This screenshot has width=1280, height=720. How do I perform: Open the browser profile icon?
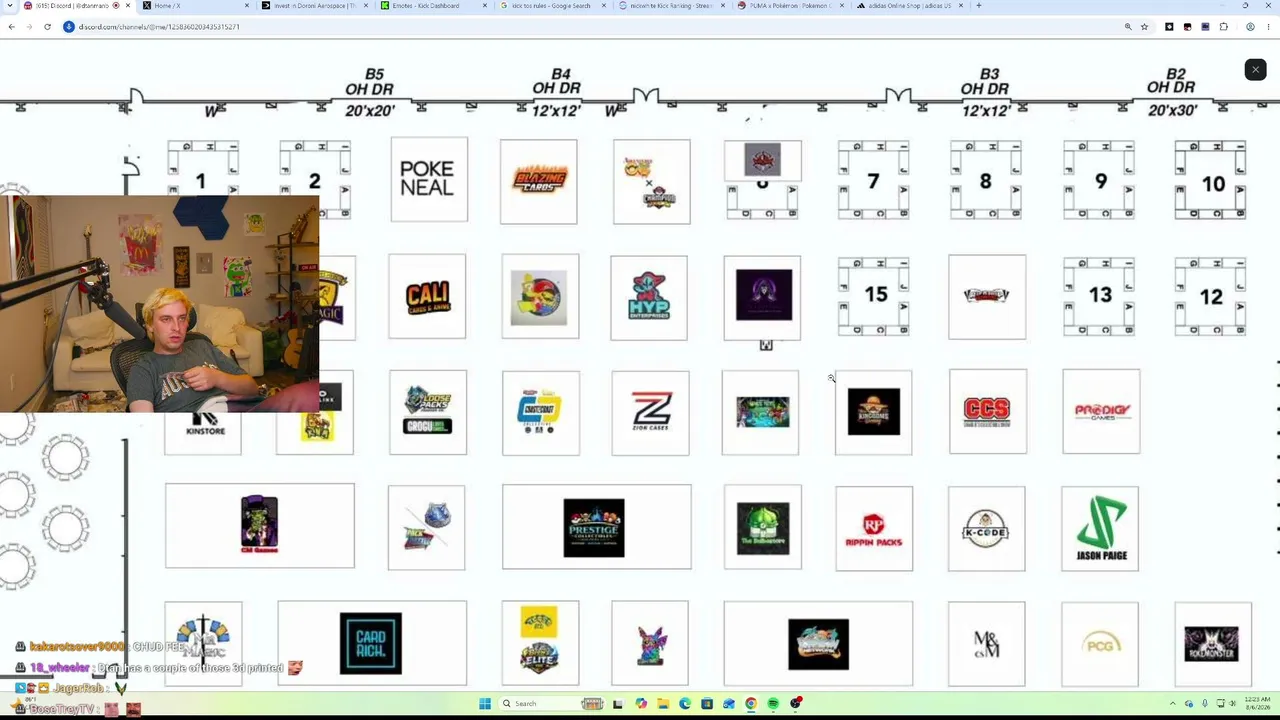[x=1250, y=27]
